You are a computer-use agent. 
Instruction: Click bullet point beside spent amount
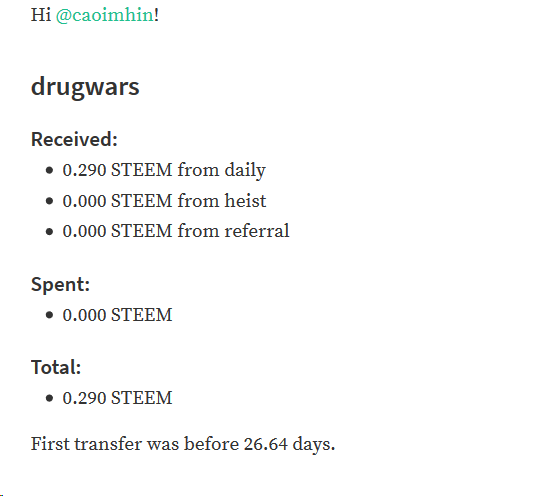(x=49, y=315)
